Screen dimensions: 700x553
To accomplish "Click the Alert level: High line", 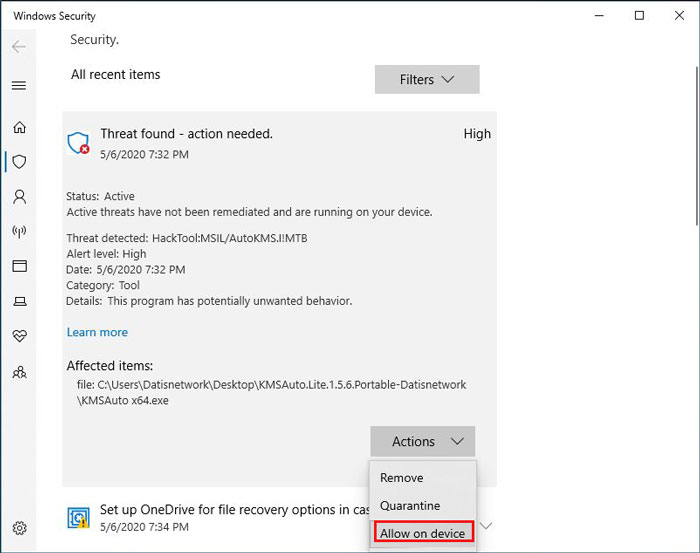I will pos(106,254).
